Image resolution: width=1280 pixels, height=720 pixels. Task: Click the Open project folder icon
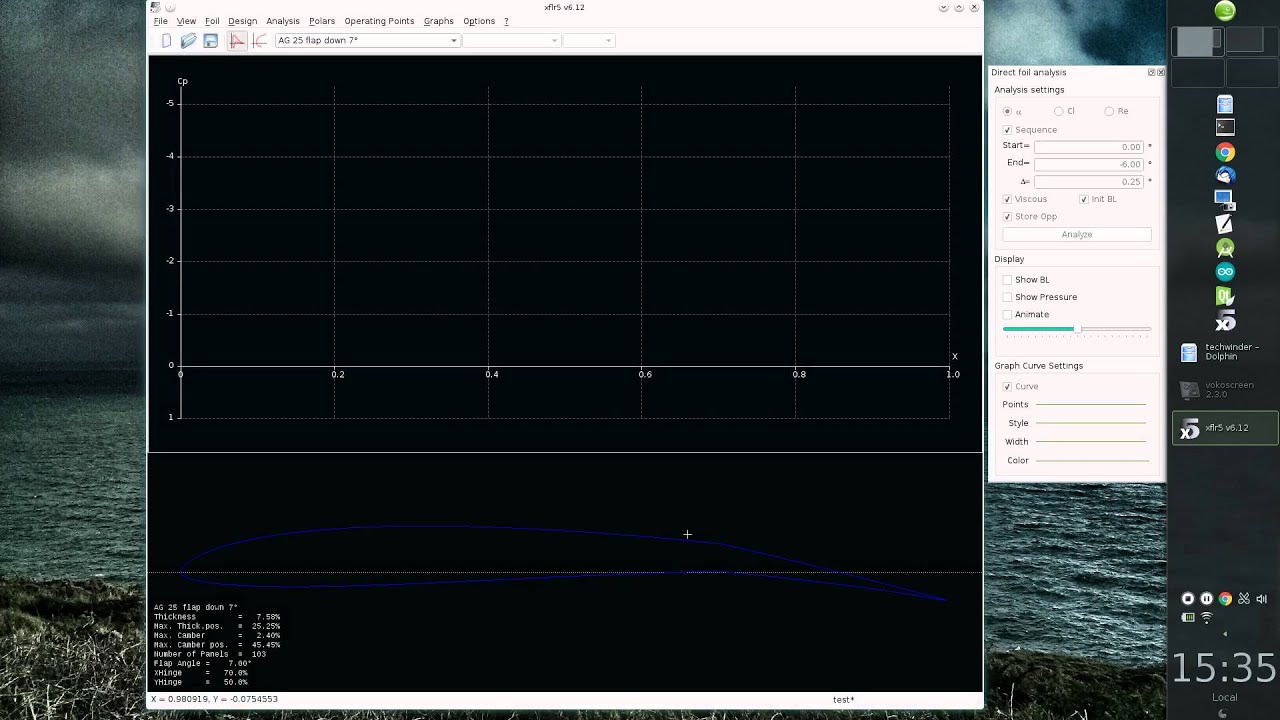coord(188,41)
